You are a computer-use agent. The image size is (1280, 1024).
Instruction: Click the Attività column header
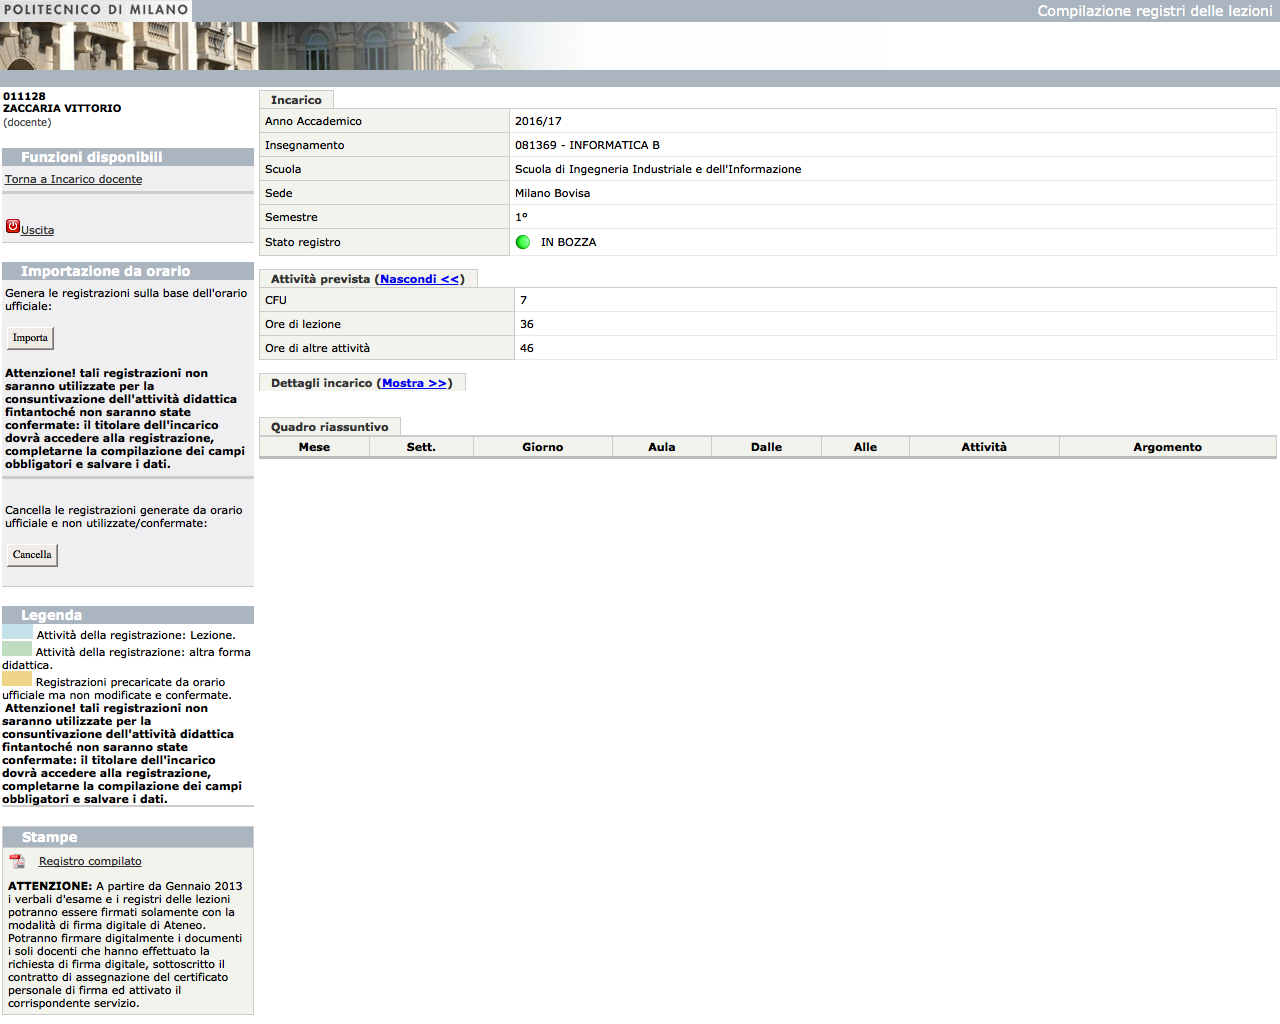pyautogui.click(x=984, y=446)
